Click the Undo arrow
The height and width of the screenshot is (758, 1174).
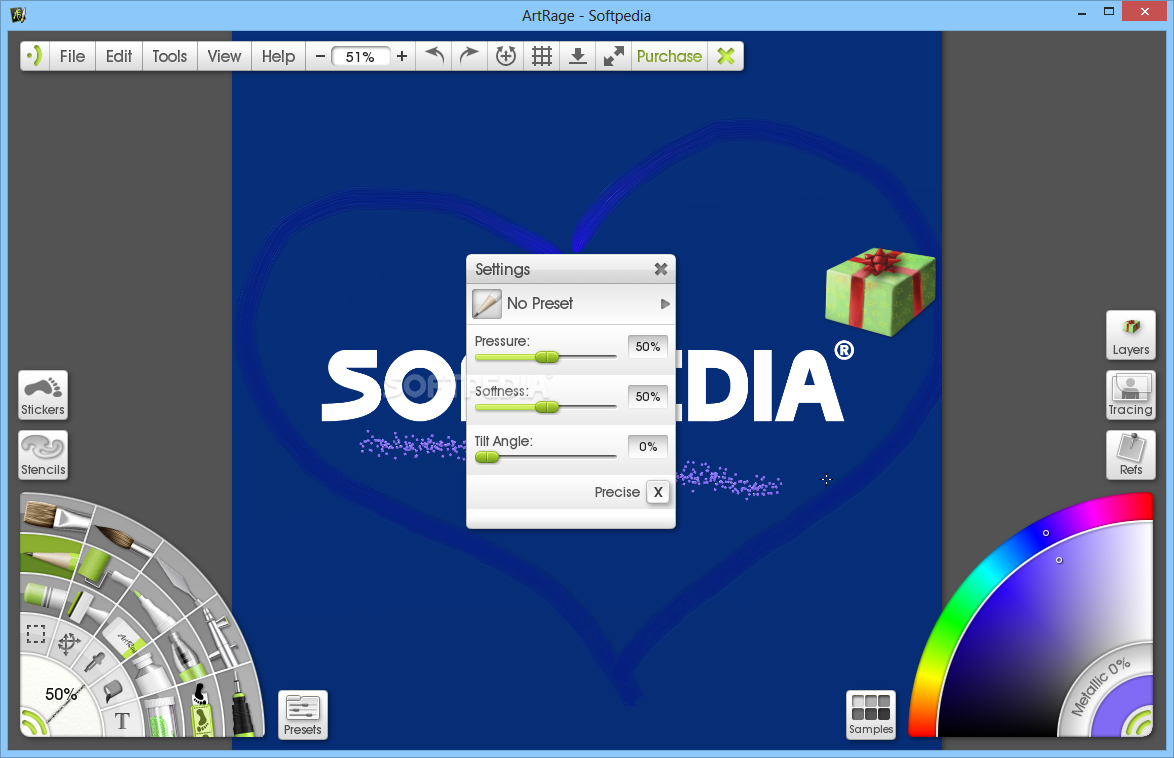click(434, 56)
